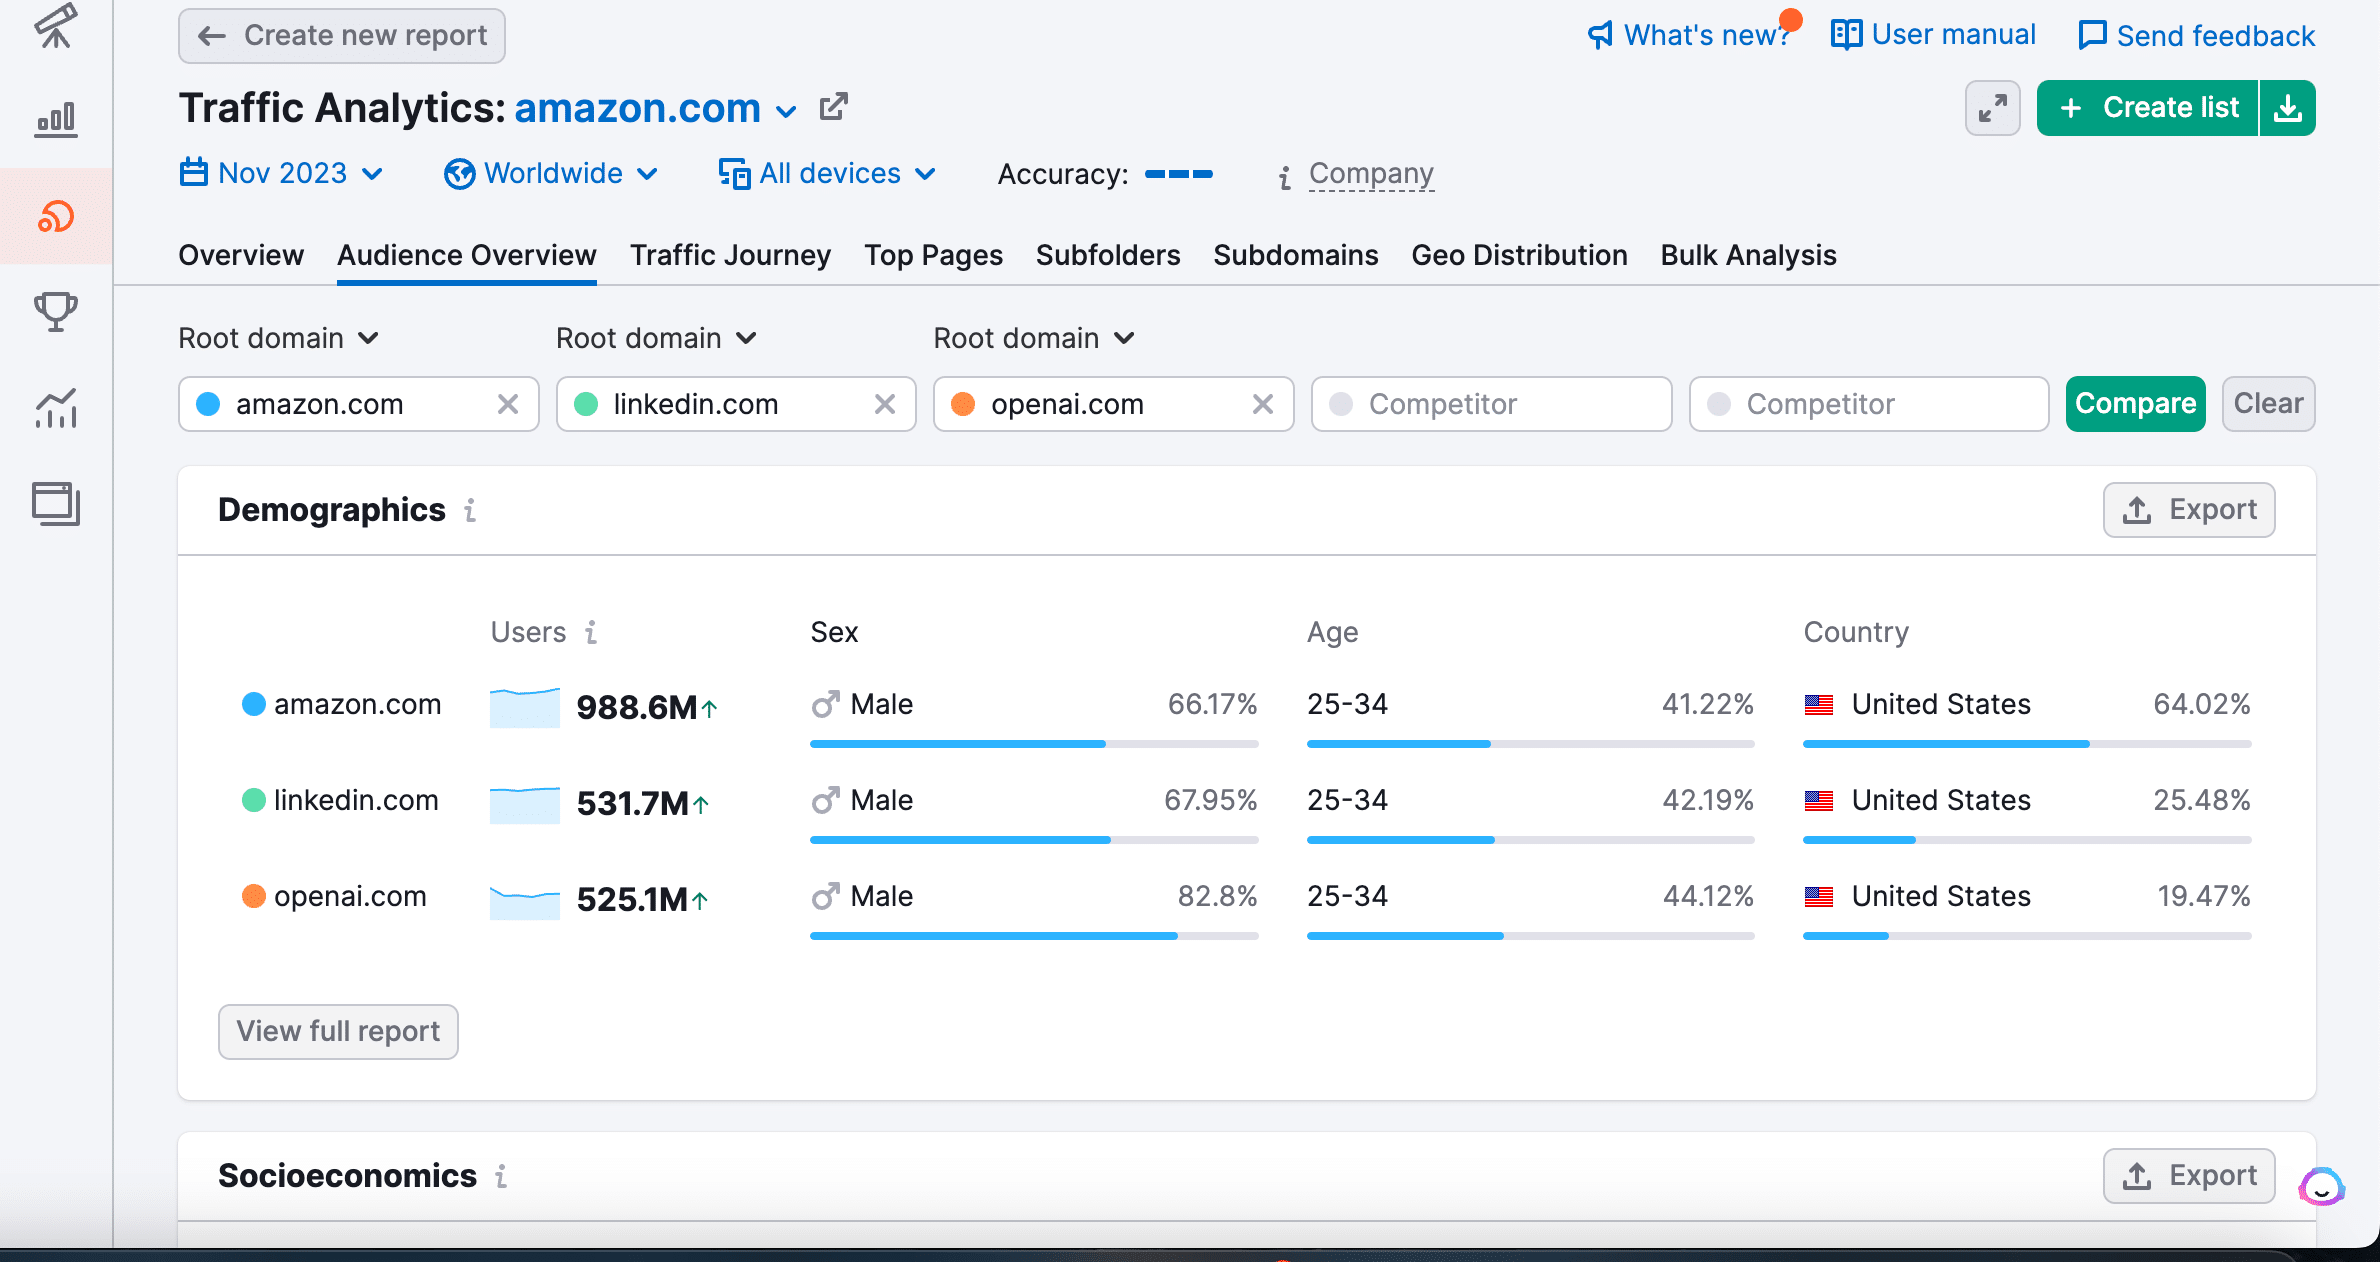
Task: Open the trophy sidebar icon
Action: (x=56, y=312)
